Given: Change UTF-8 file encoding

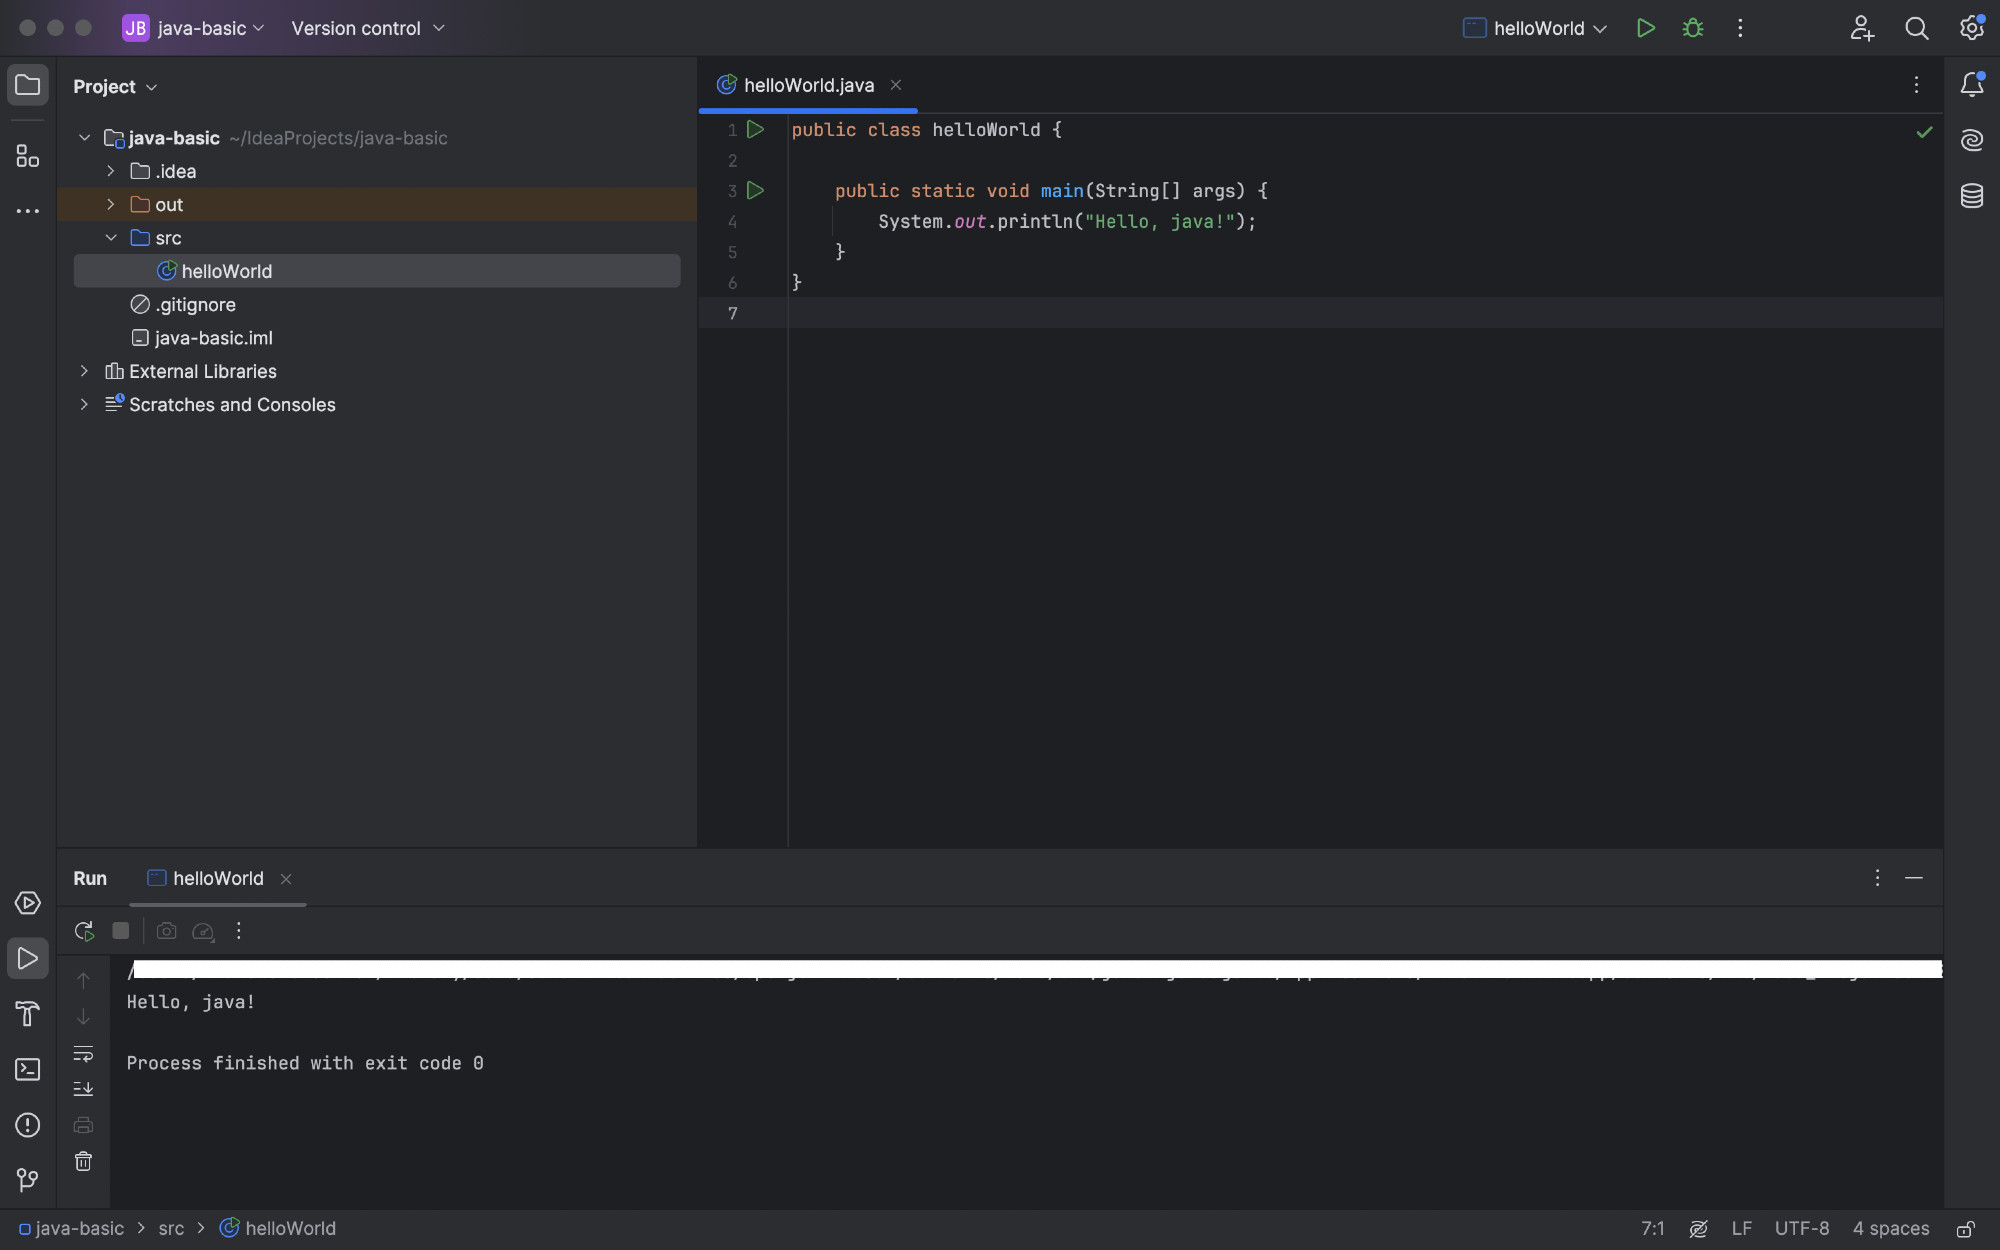Looking at the screenshot, I should [x=1802, y=1229].
